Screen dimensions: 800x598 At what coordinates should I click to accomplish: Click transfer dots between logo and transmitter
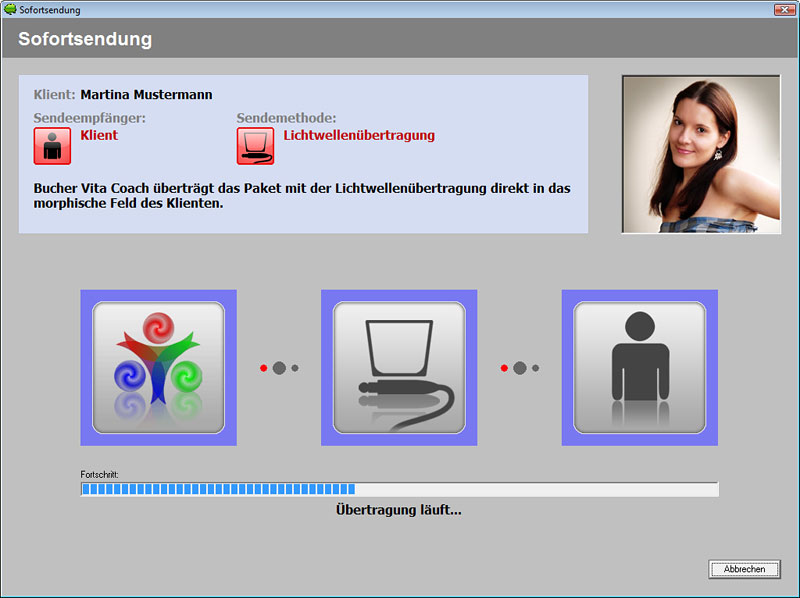279,368
